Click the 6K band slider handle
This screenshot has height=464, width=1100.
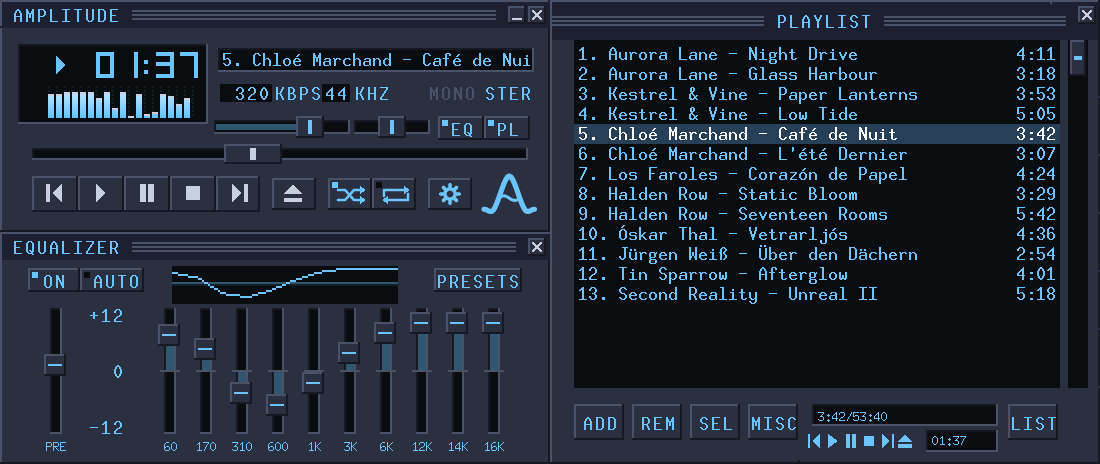pos(384,332)
